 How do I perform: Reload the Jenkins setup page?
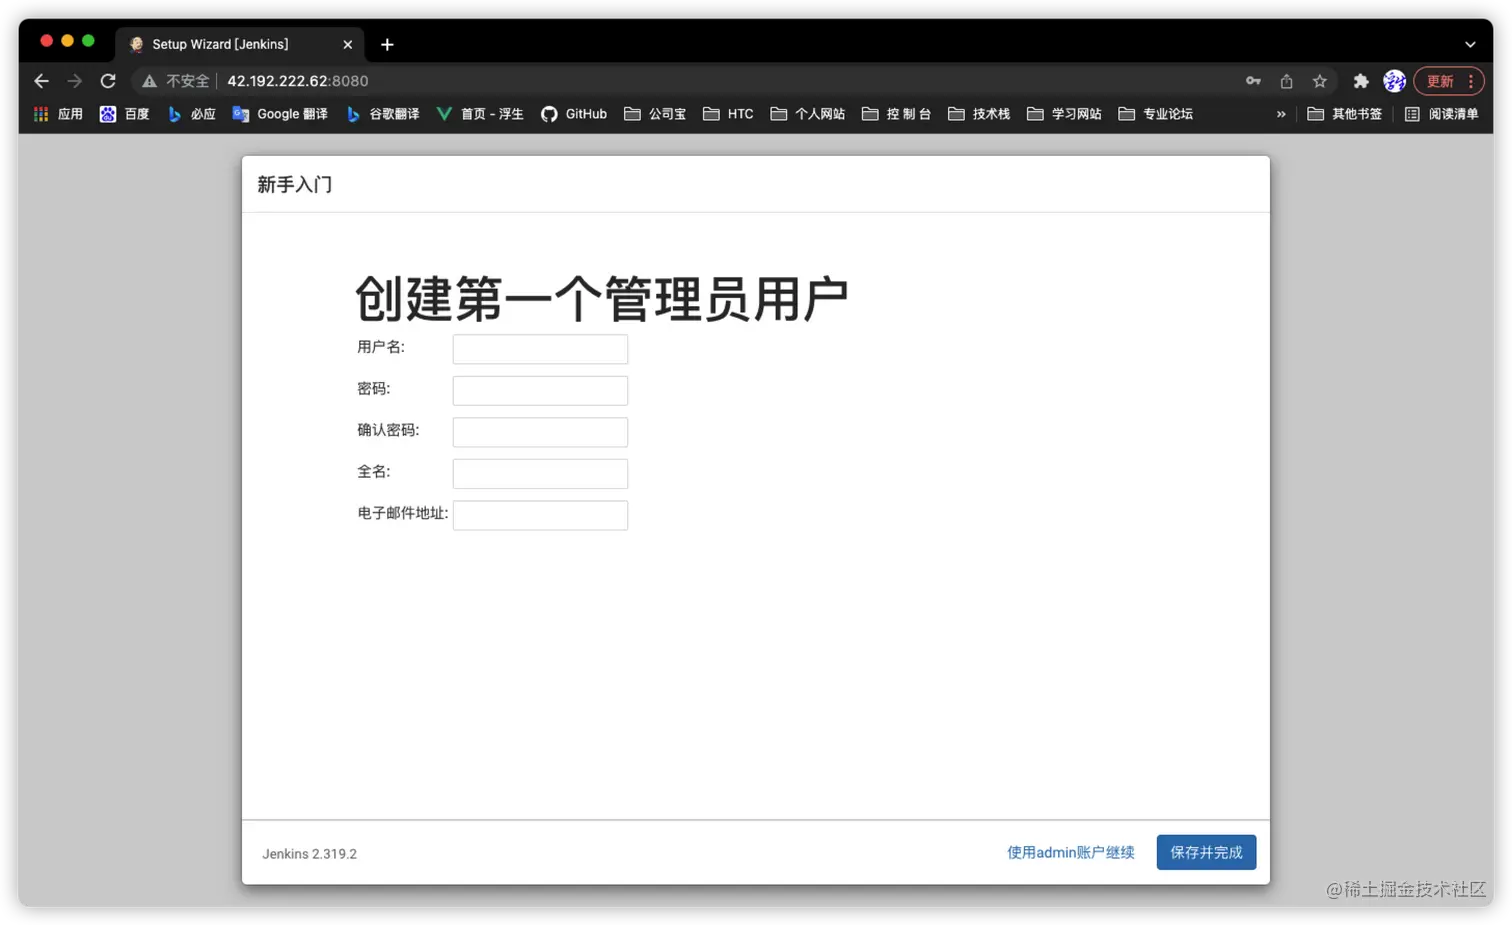pos(108,81)
